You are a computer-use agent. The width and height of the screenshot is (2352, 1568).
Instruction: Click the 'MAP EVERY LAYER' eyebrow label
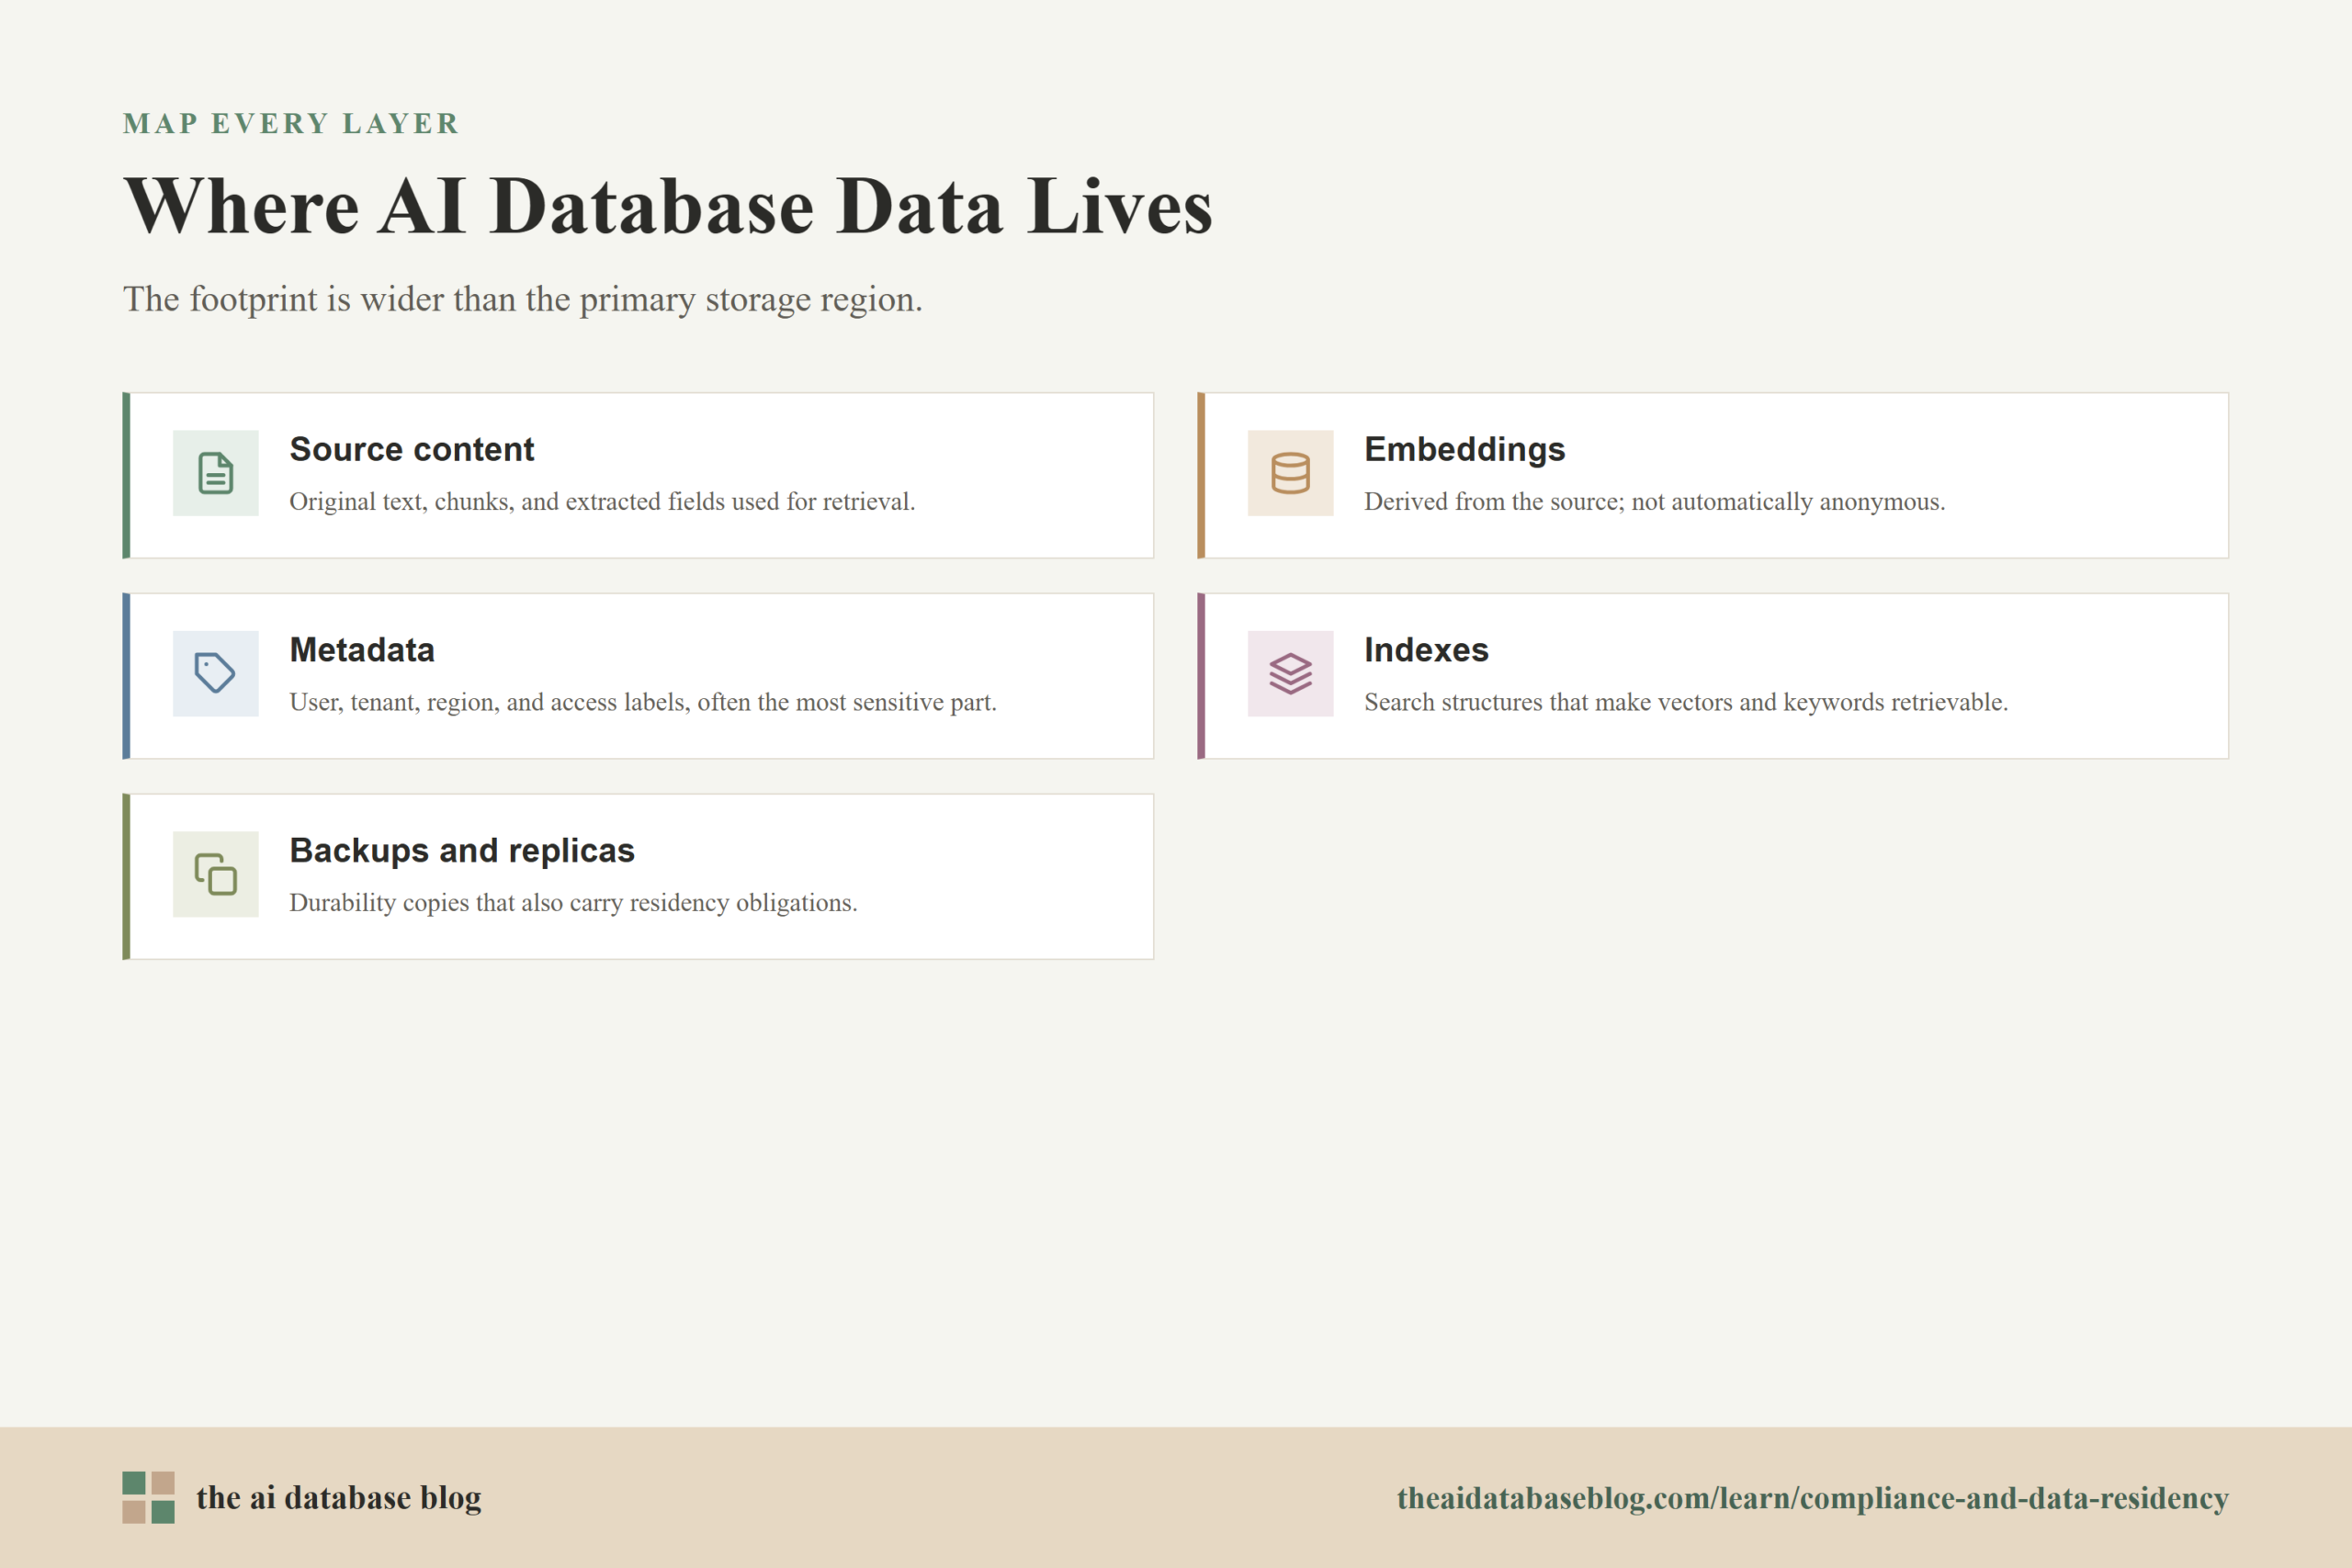(x=291, y=123)
